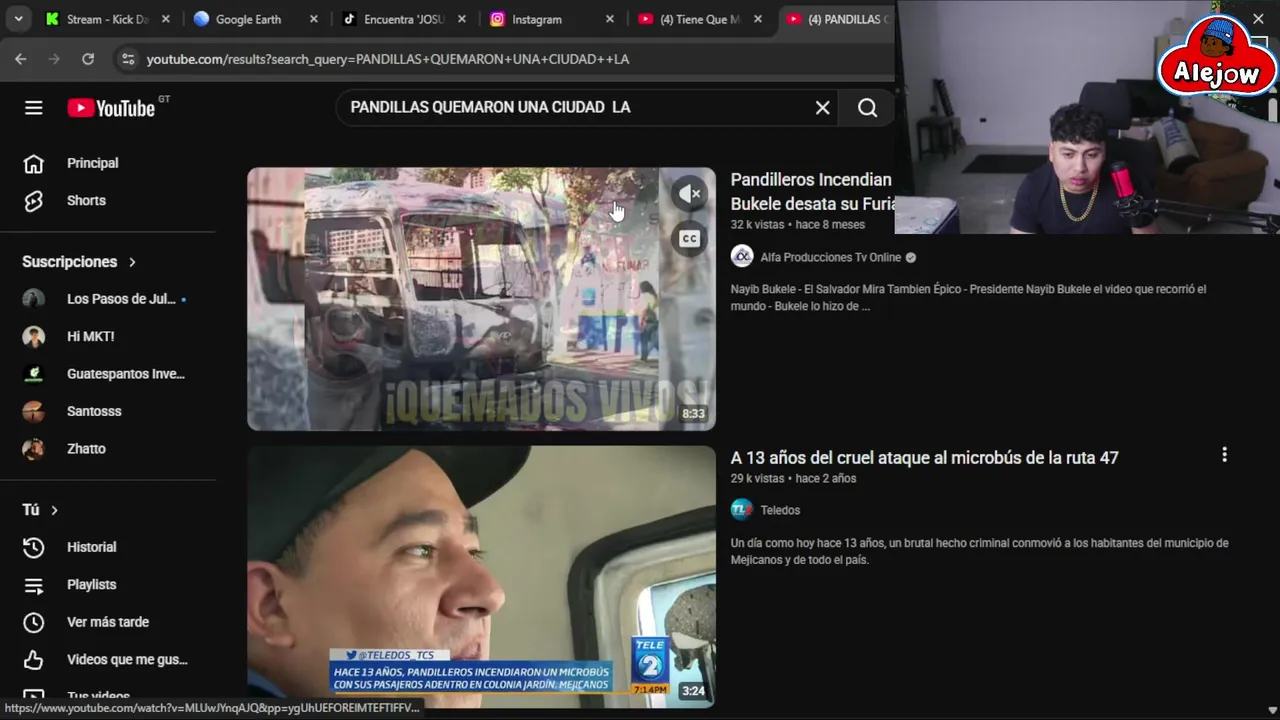Clear the search query with the X
This screenshot has height=720, width=1280.
[x=822, y=108]
